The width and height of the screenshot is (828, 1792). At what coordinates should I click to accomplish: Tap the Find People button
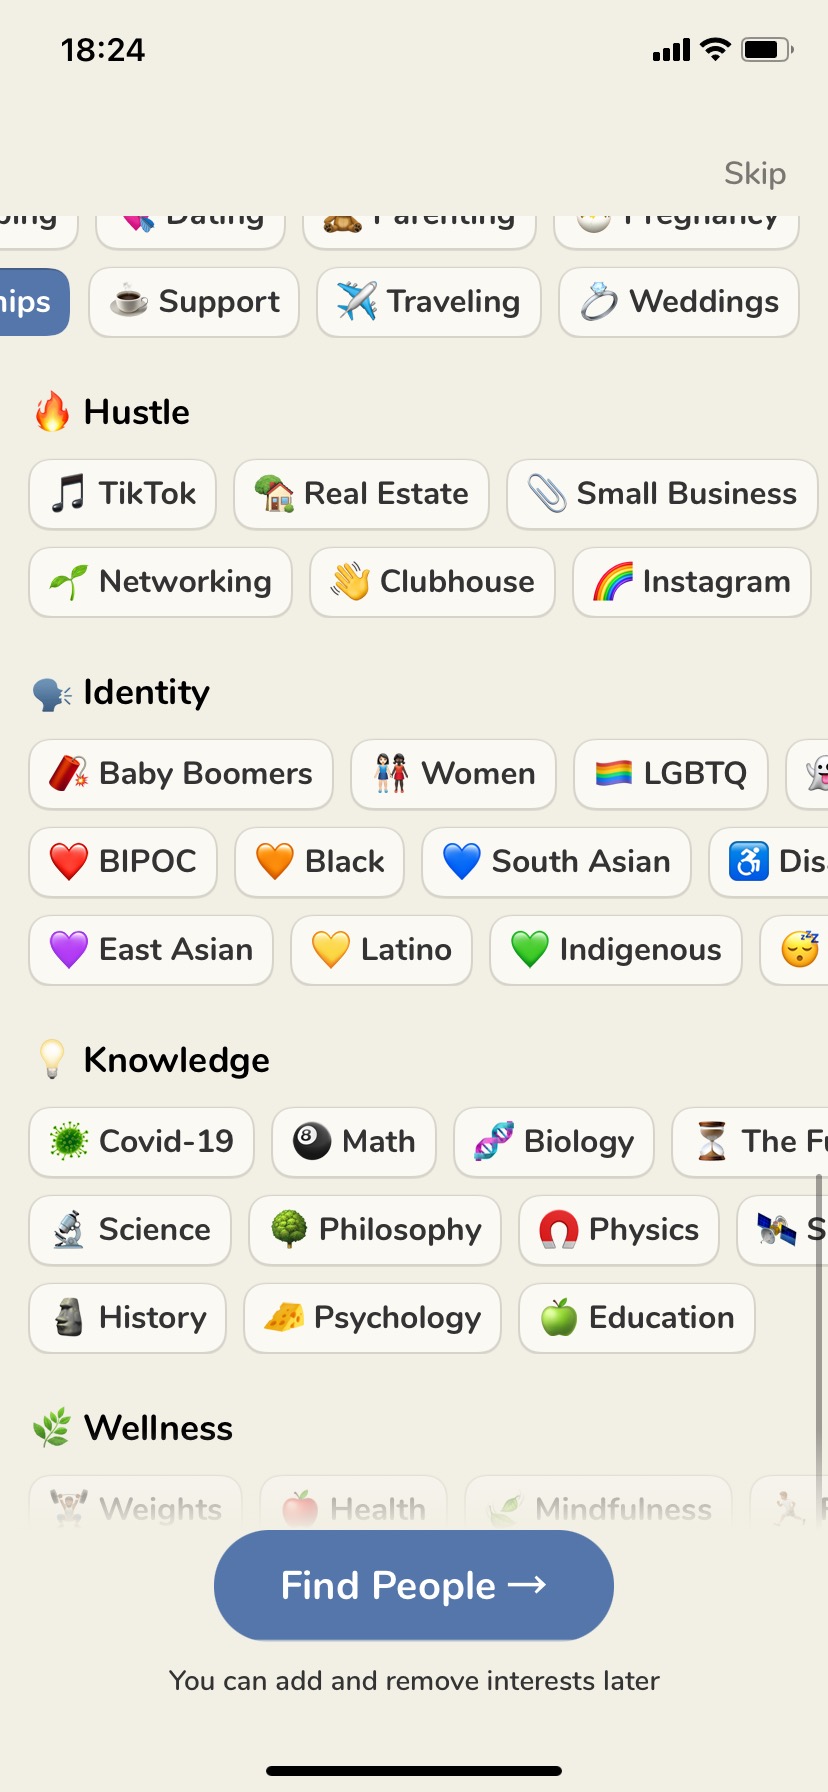point(414,1585)
